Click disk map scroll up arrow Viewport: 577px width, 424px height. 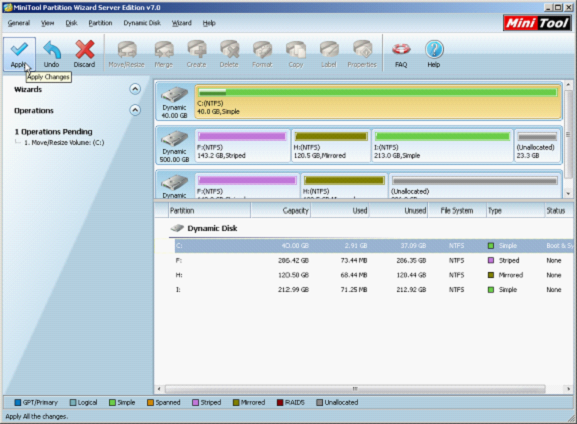coord(569,85)
